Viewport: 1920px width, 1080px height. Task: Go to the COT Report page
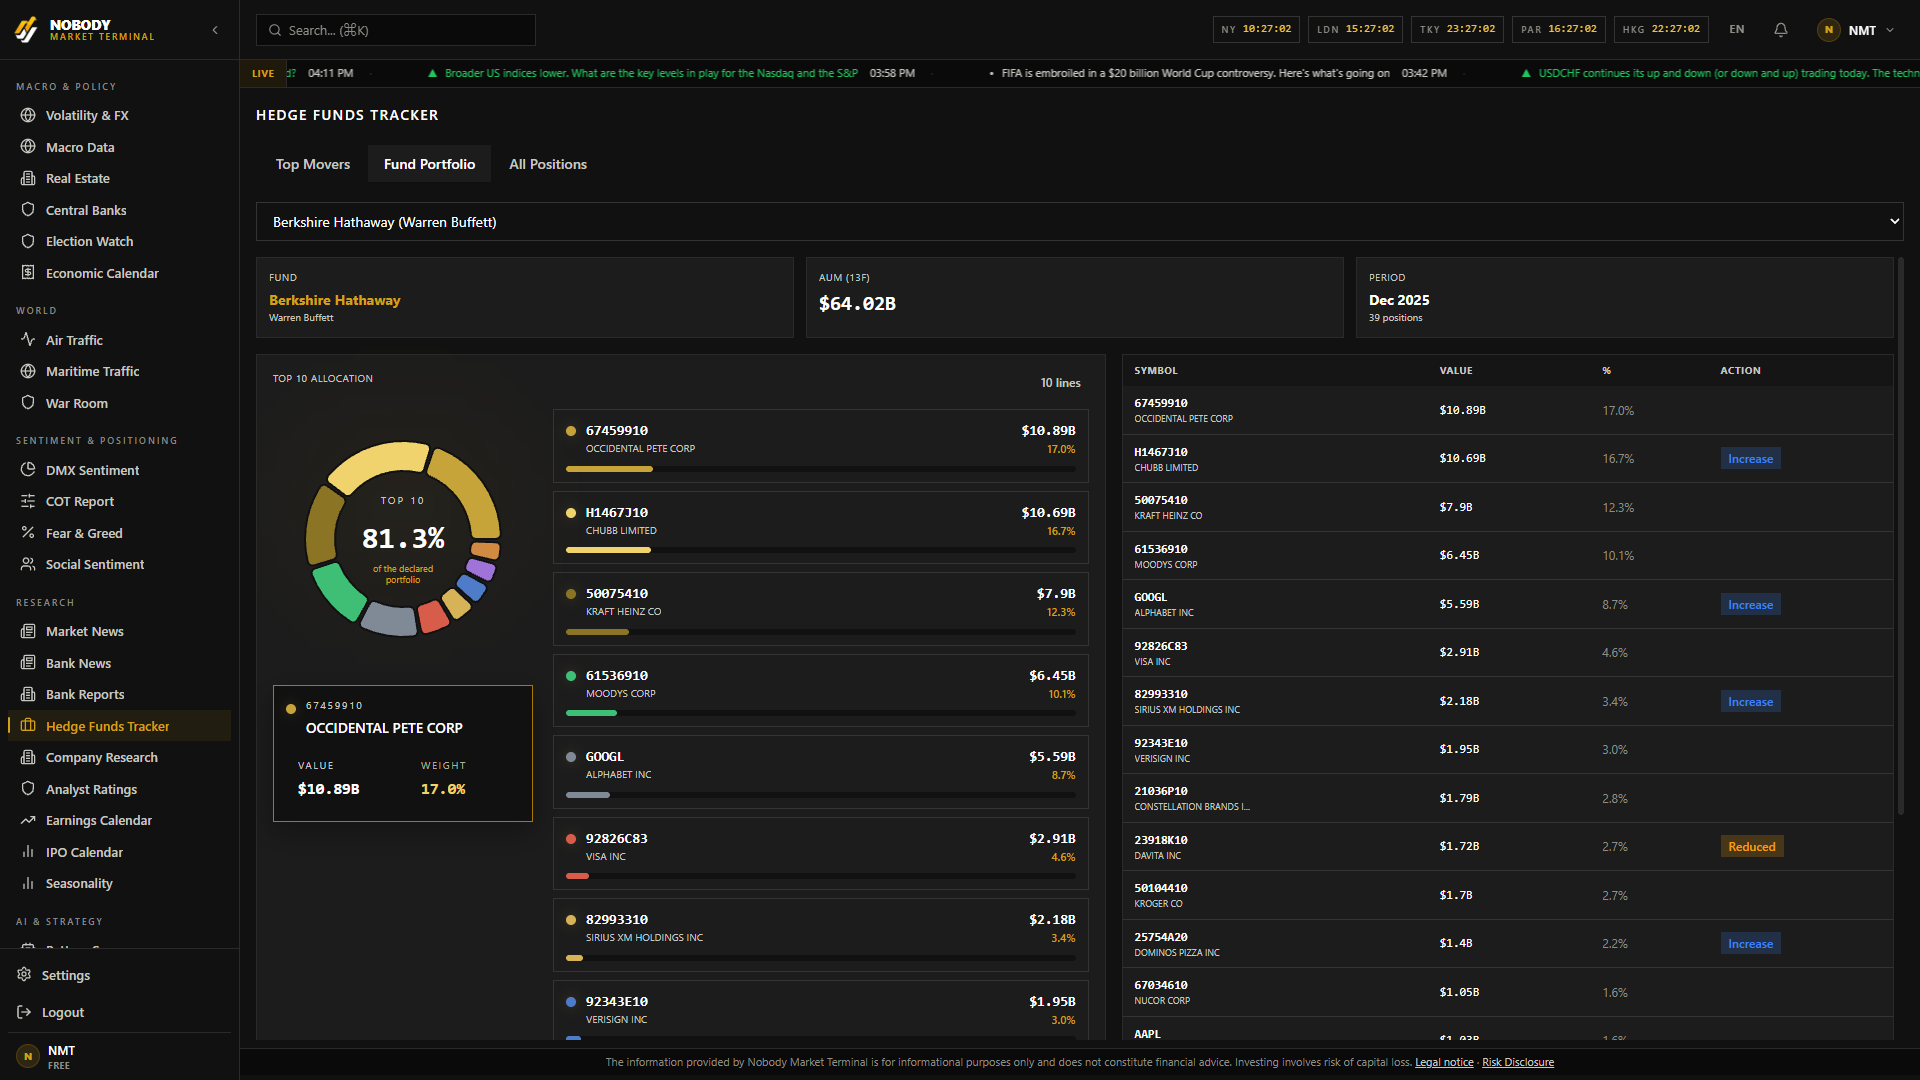pos(80,501)
